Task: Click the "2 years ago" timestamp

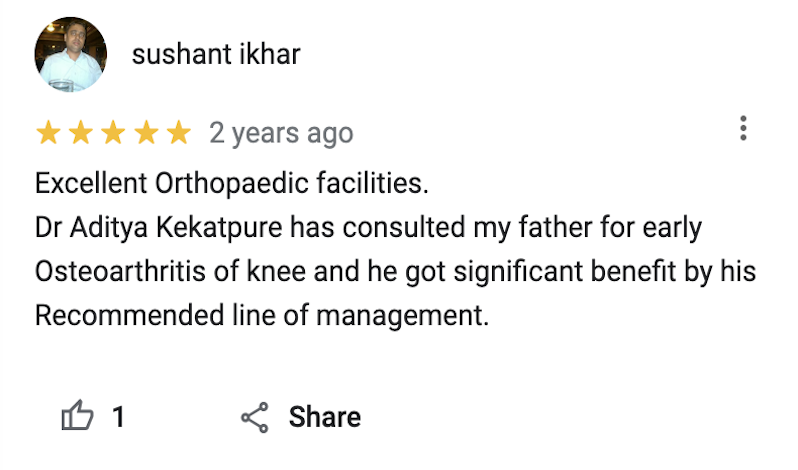Action: tap(281, 133)
